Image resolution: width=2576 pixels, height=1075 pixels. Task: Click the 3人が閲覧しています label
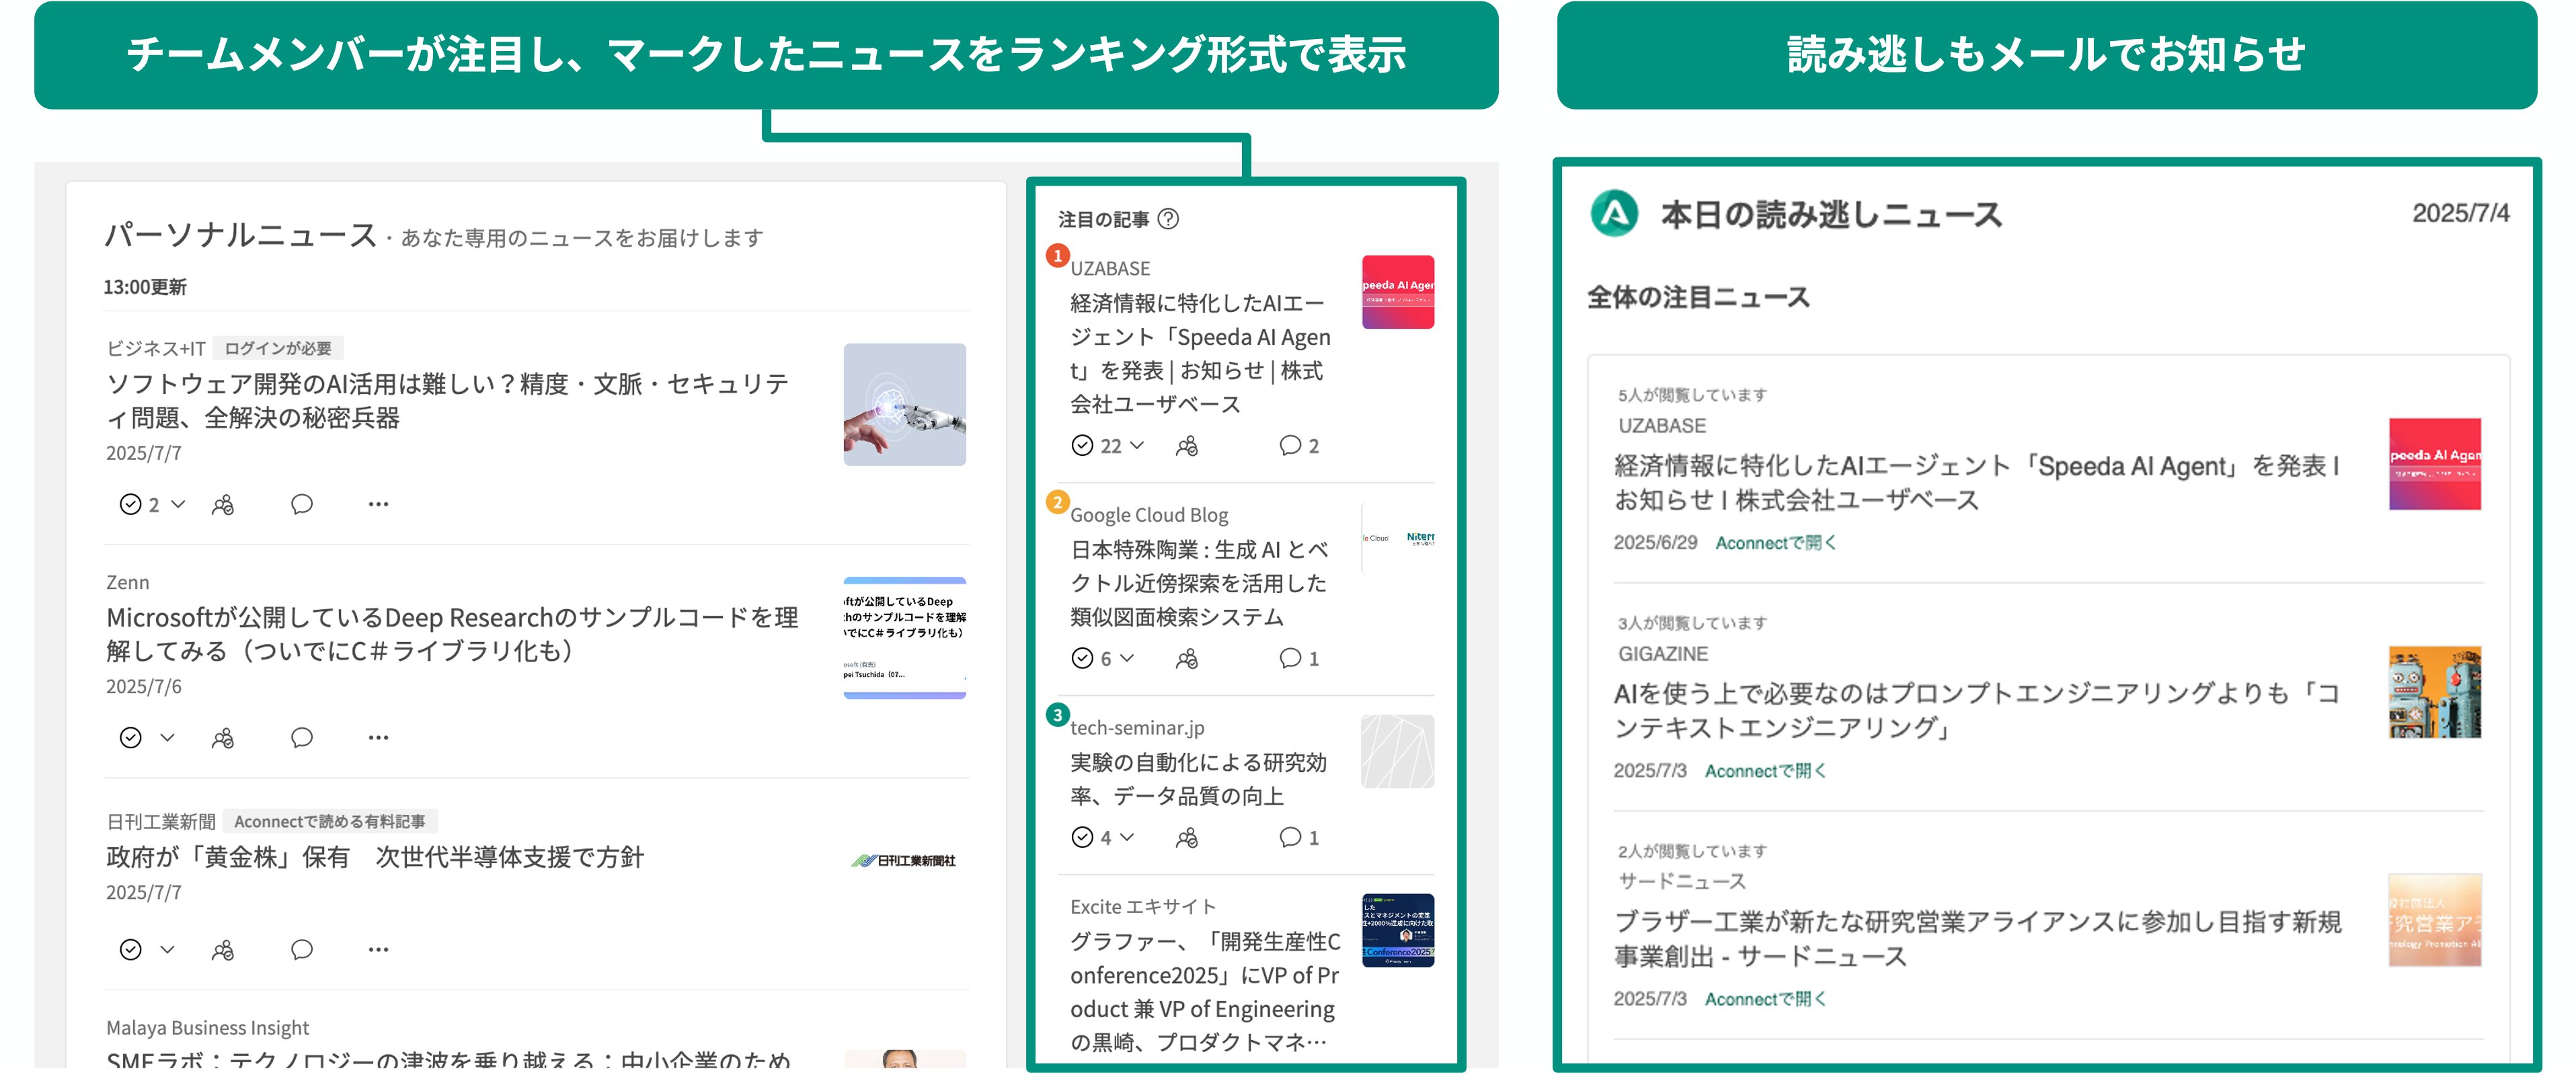pos(1692,623)
